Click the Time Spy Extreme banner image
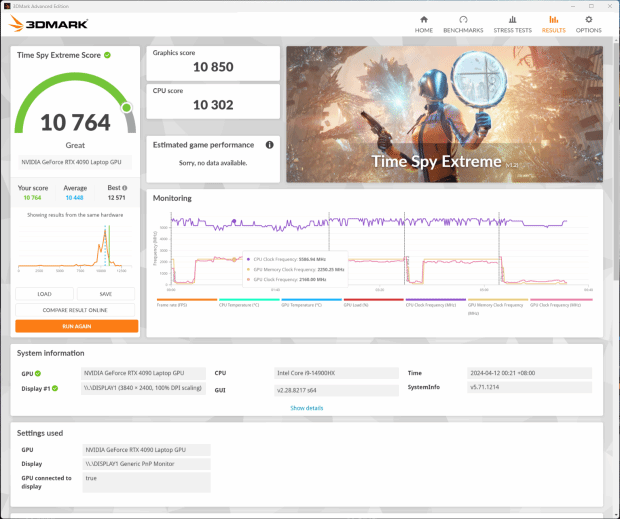This screenshot has height=519, width=620. [444, 114]
